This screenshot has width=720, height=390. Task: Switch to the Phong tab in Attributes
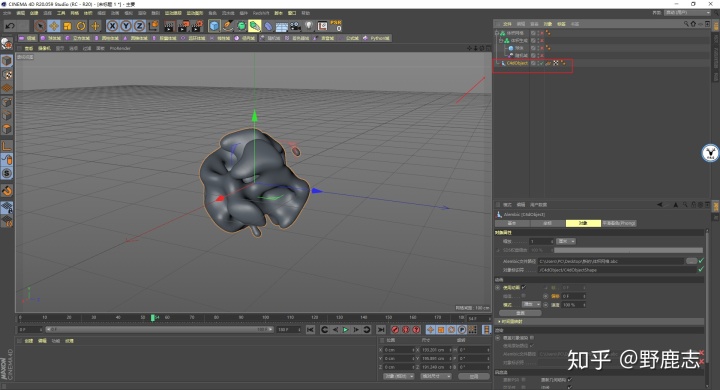pyautogui.click(x=619, y=223)
